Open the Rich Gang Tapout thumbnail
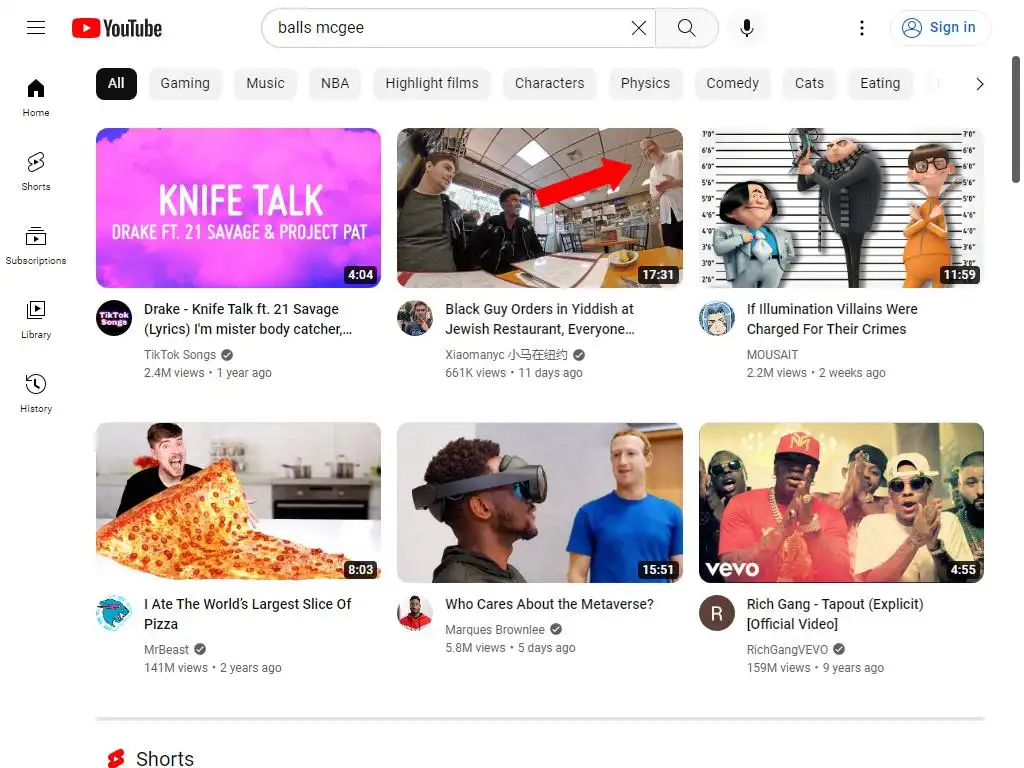 [841, 502]
